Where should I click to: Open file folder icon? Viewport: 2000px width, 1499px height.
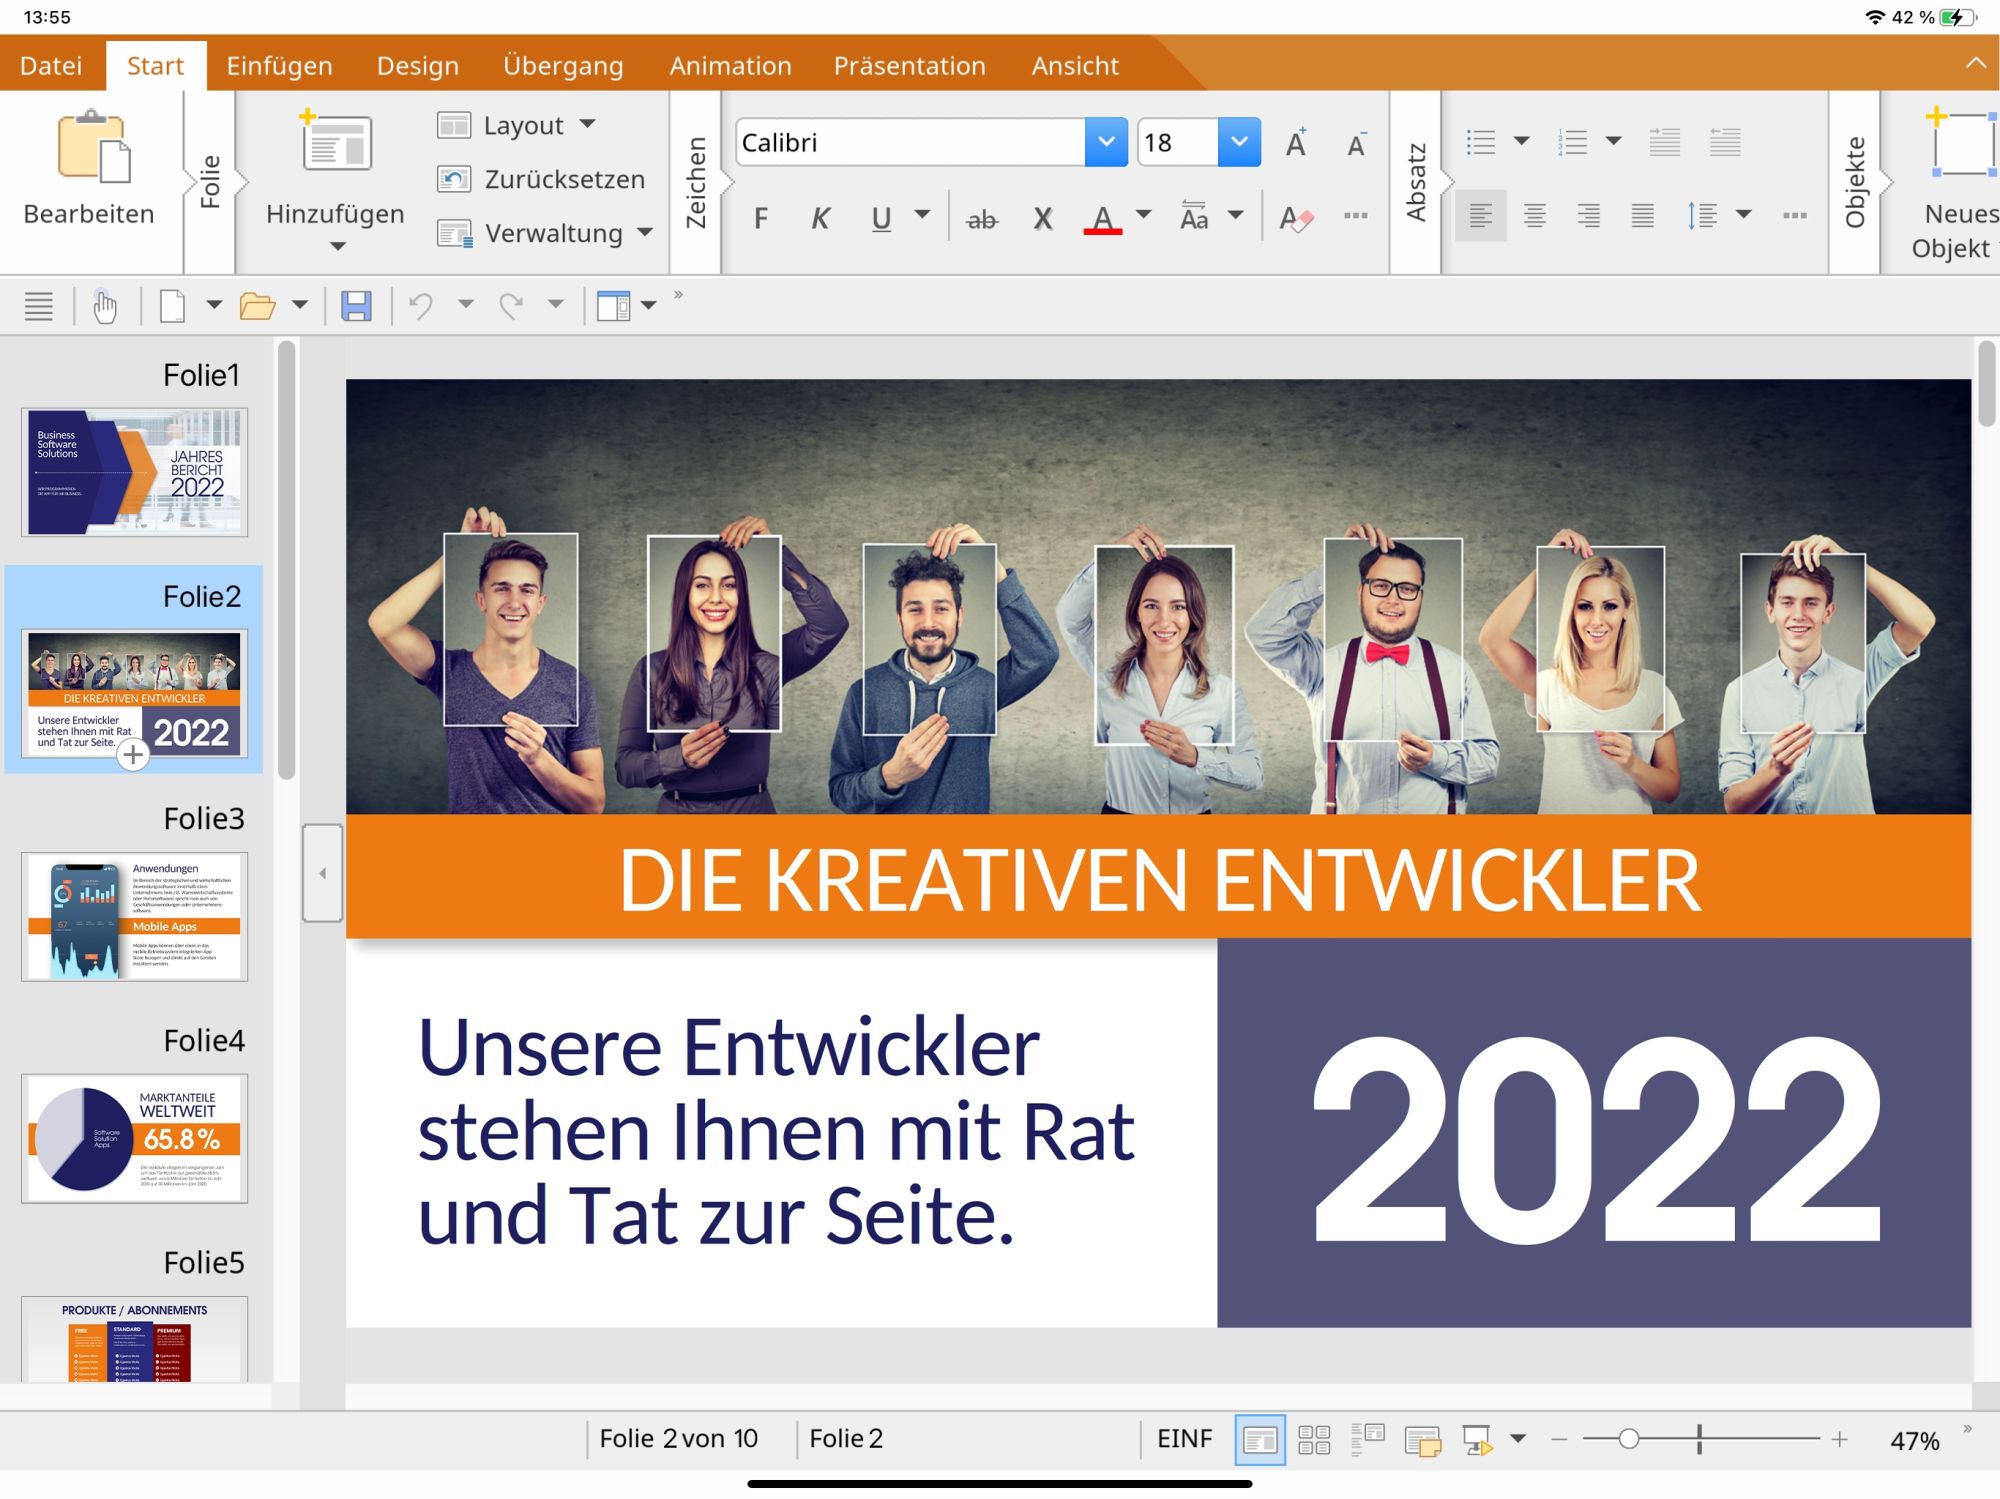point(257,306)
